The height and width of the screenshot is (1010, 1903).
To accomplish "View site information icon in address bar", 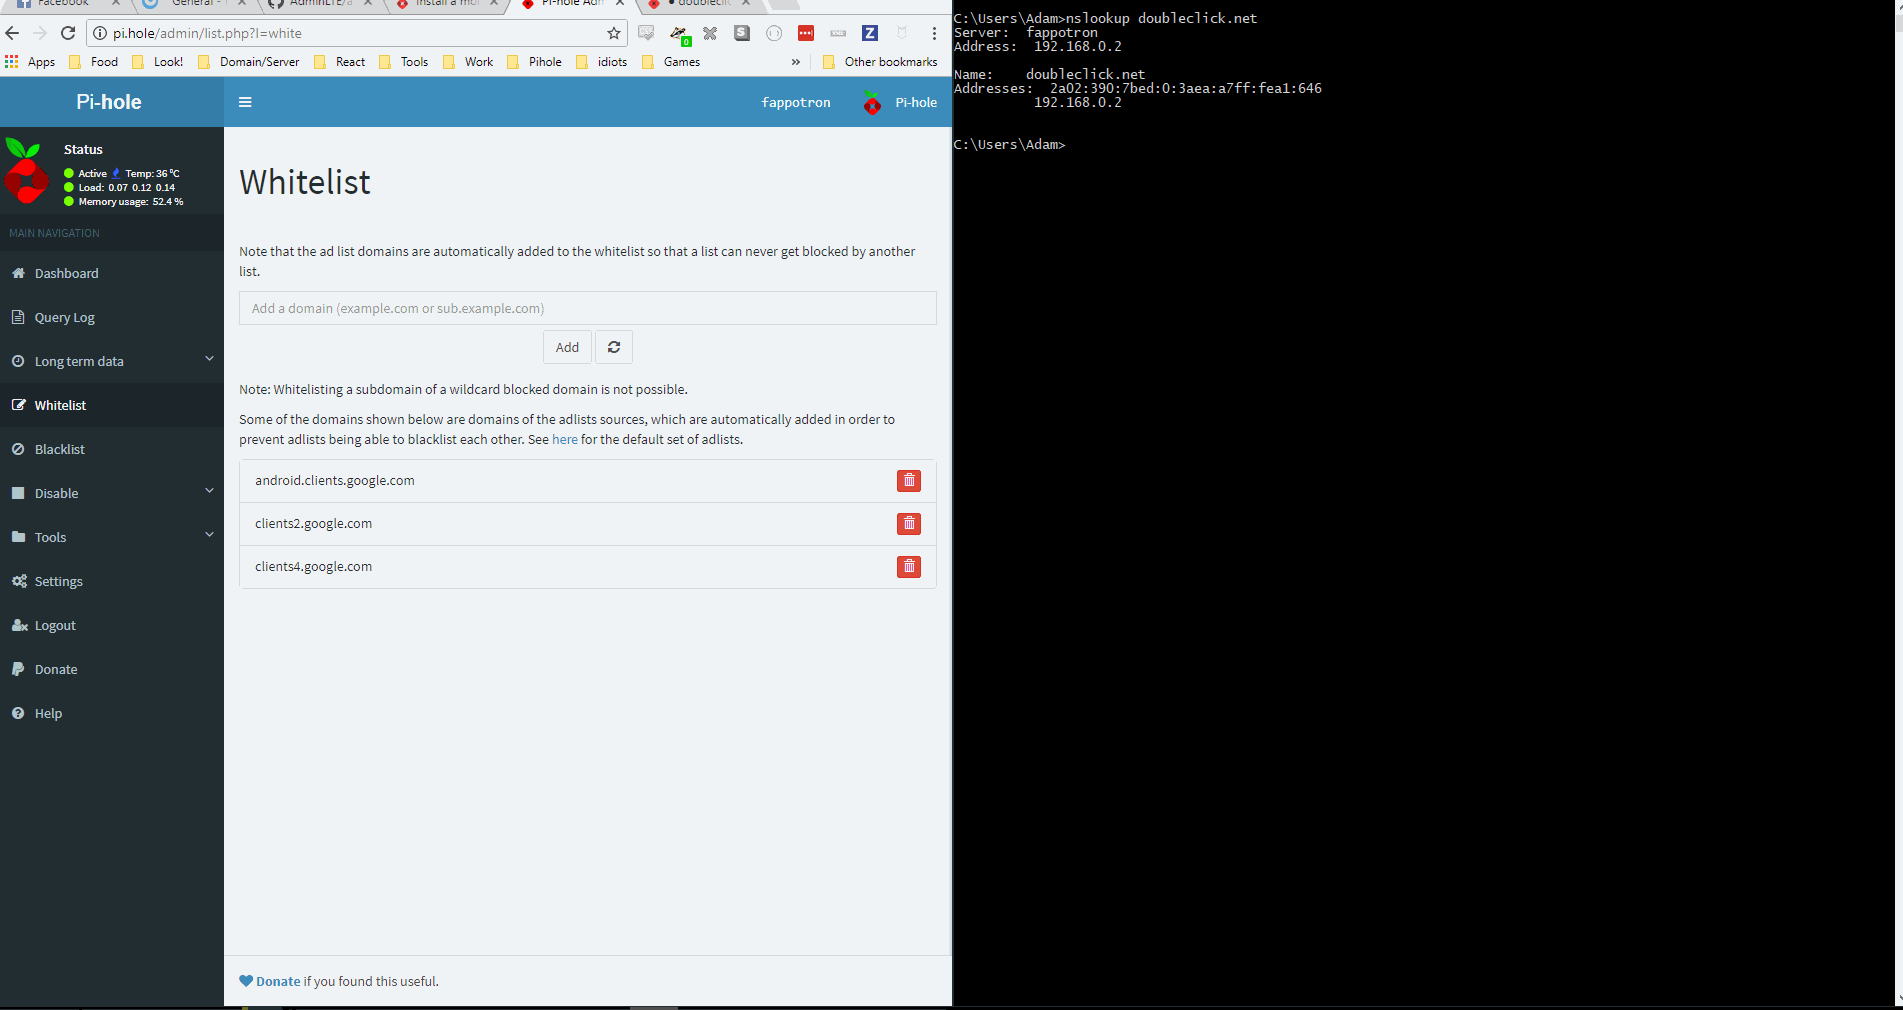I will coord(100,33).
